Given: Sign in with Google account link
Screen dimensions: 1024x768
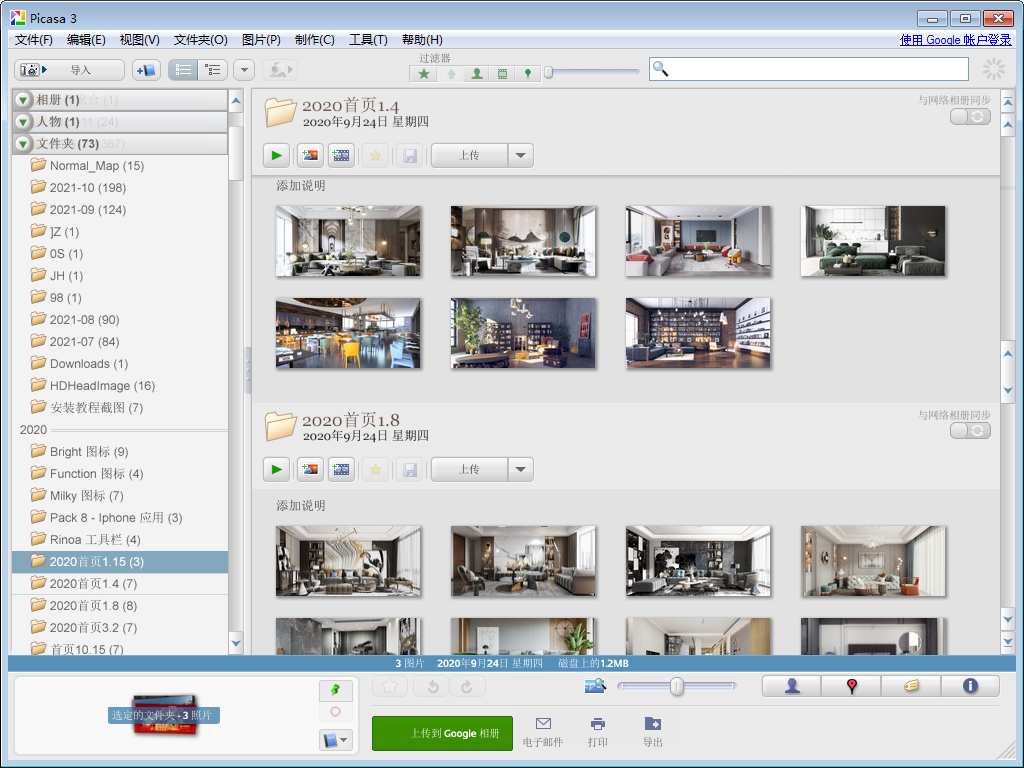Looking at the screenshot, I should (x=955, y=40).
